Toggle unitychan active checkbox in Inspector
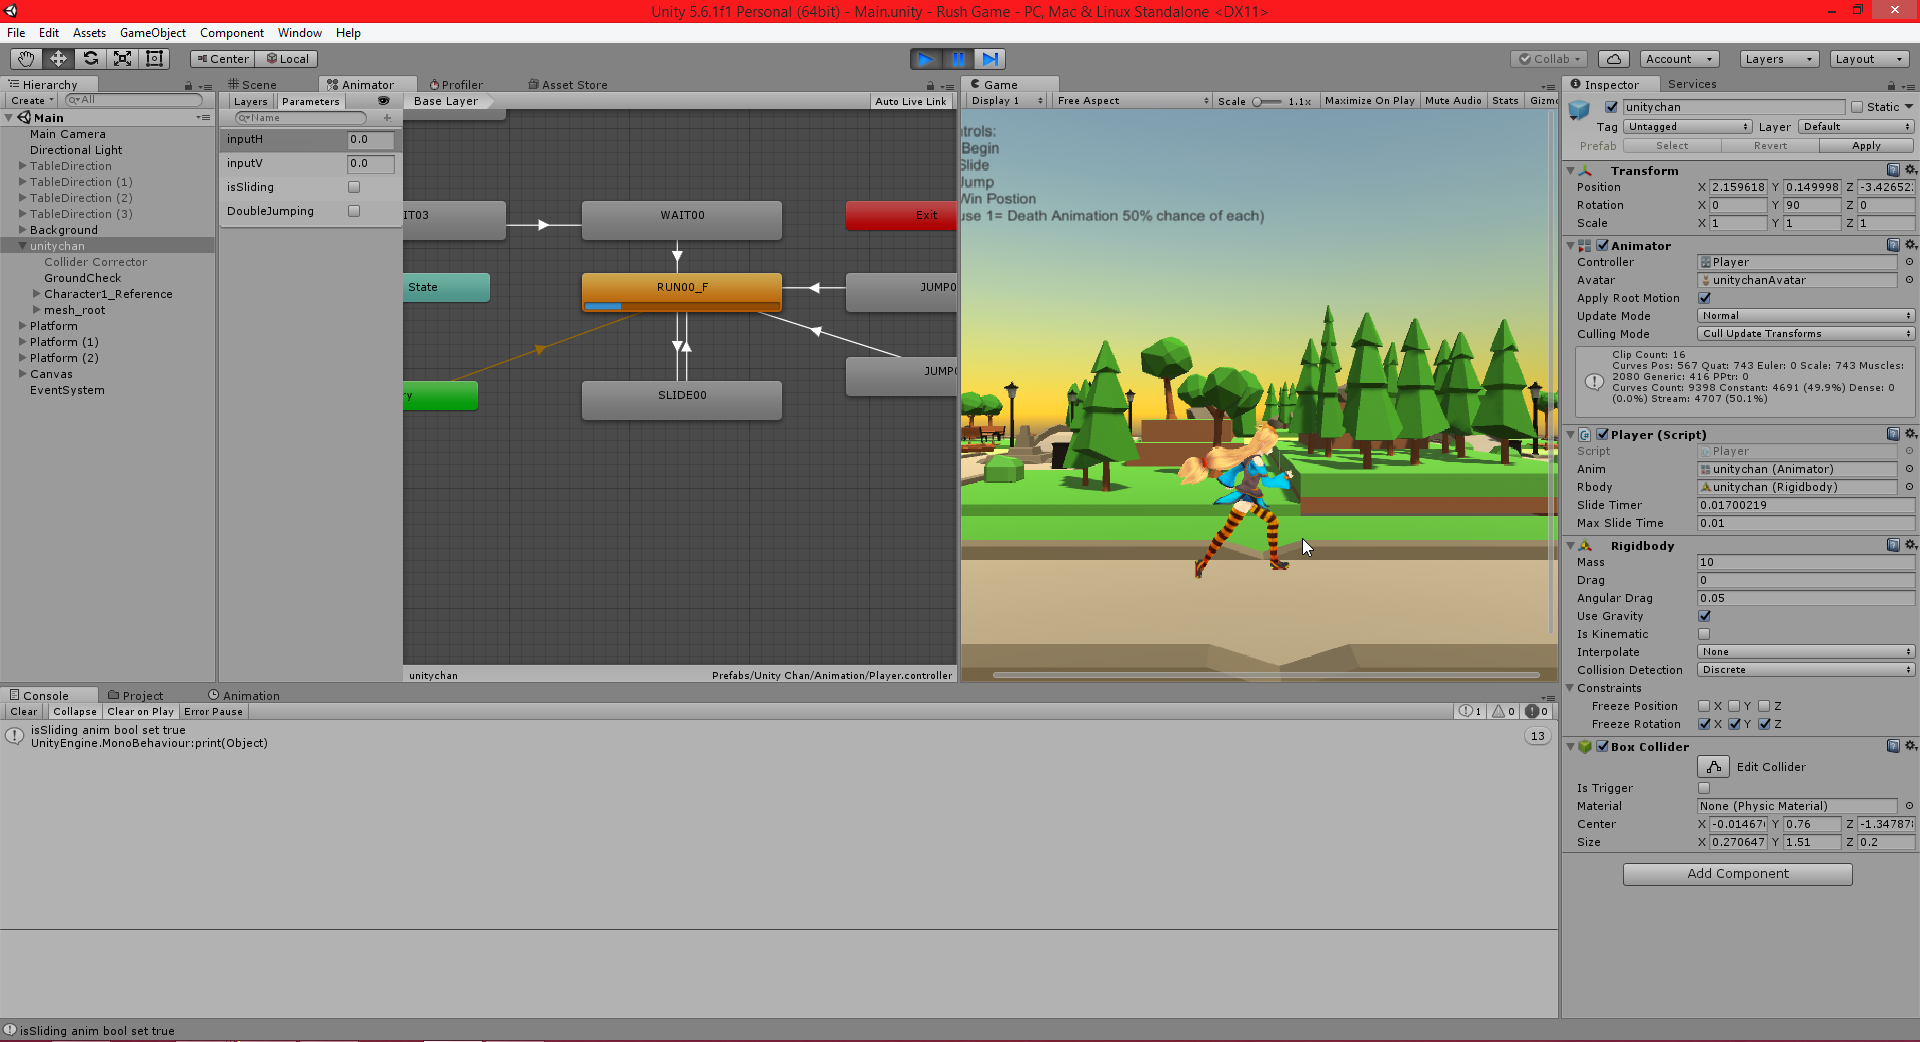 coord(1611,107)
